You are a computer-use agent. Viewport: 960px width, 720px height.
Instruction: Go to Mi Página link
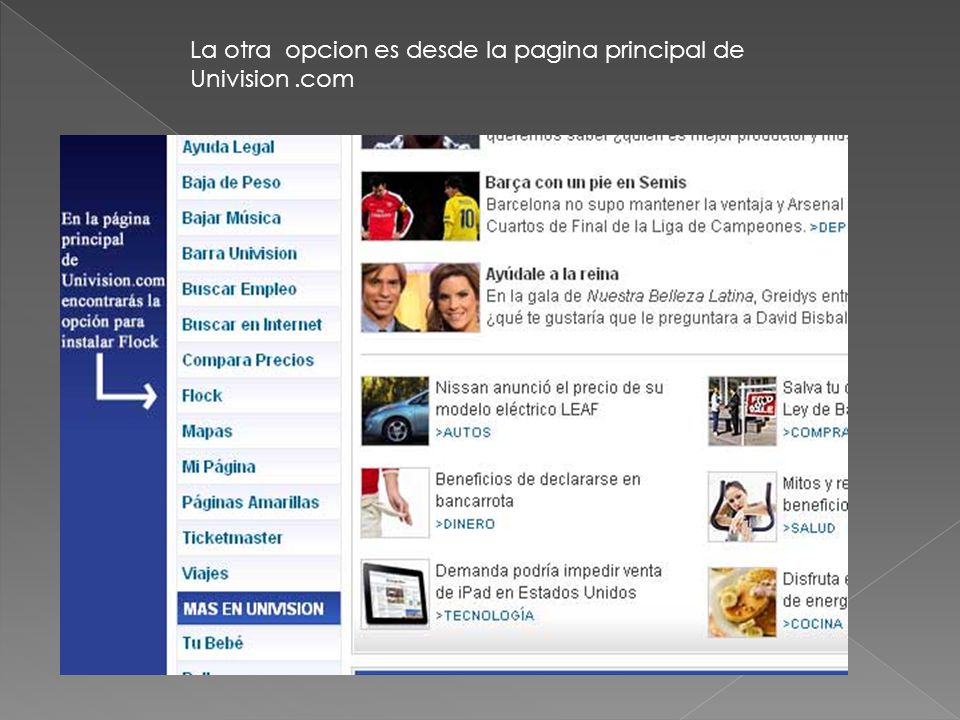tap(219, 467)
